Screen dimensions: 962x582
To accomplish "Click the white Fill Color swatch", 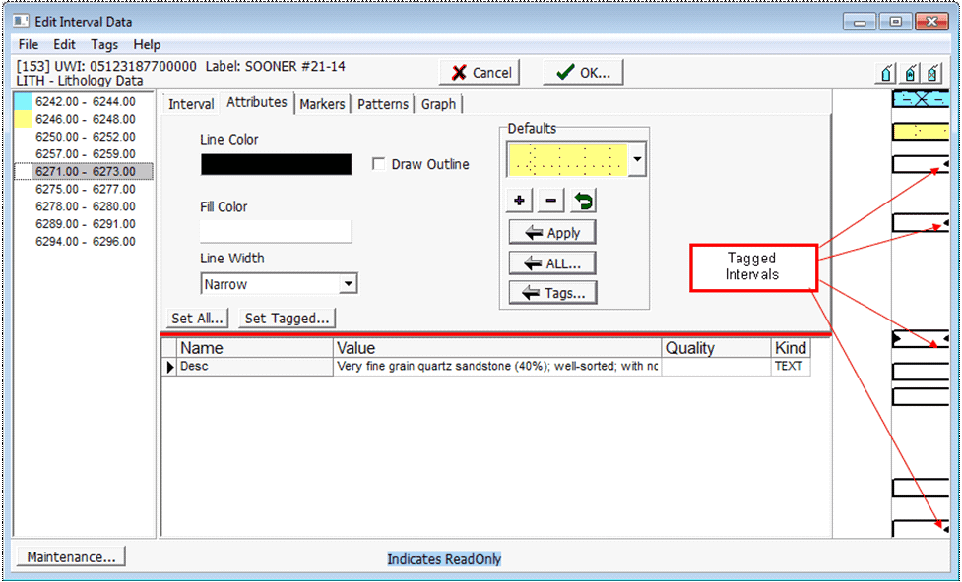I will point(276,231).
